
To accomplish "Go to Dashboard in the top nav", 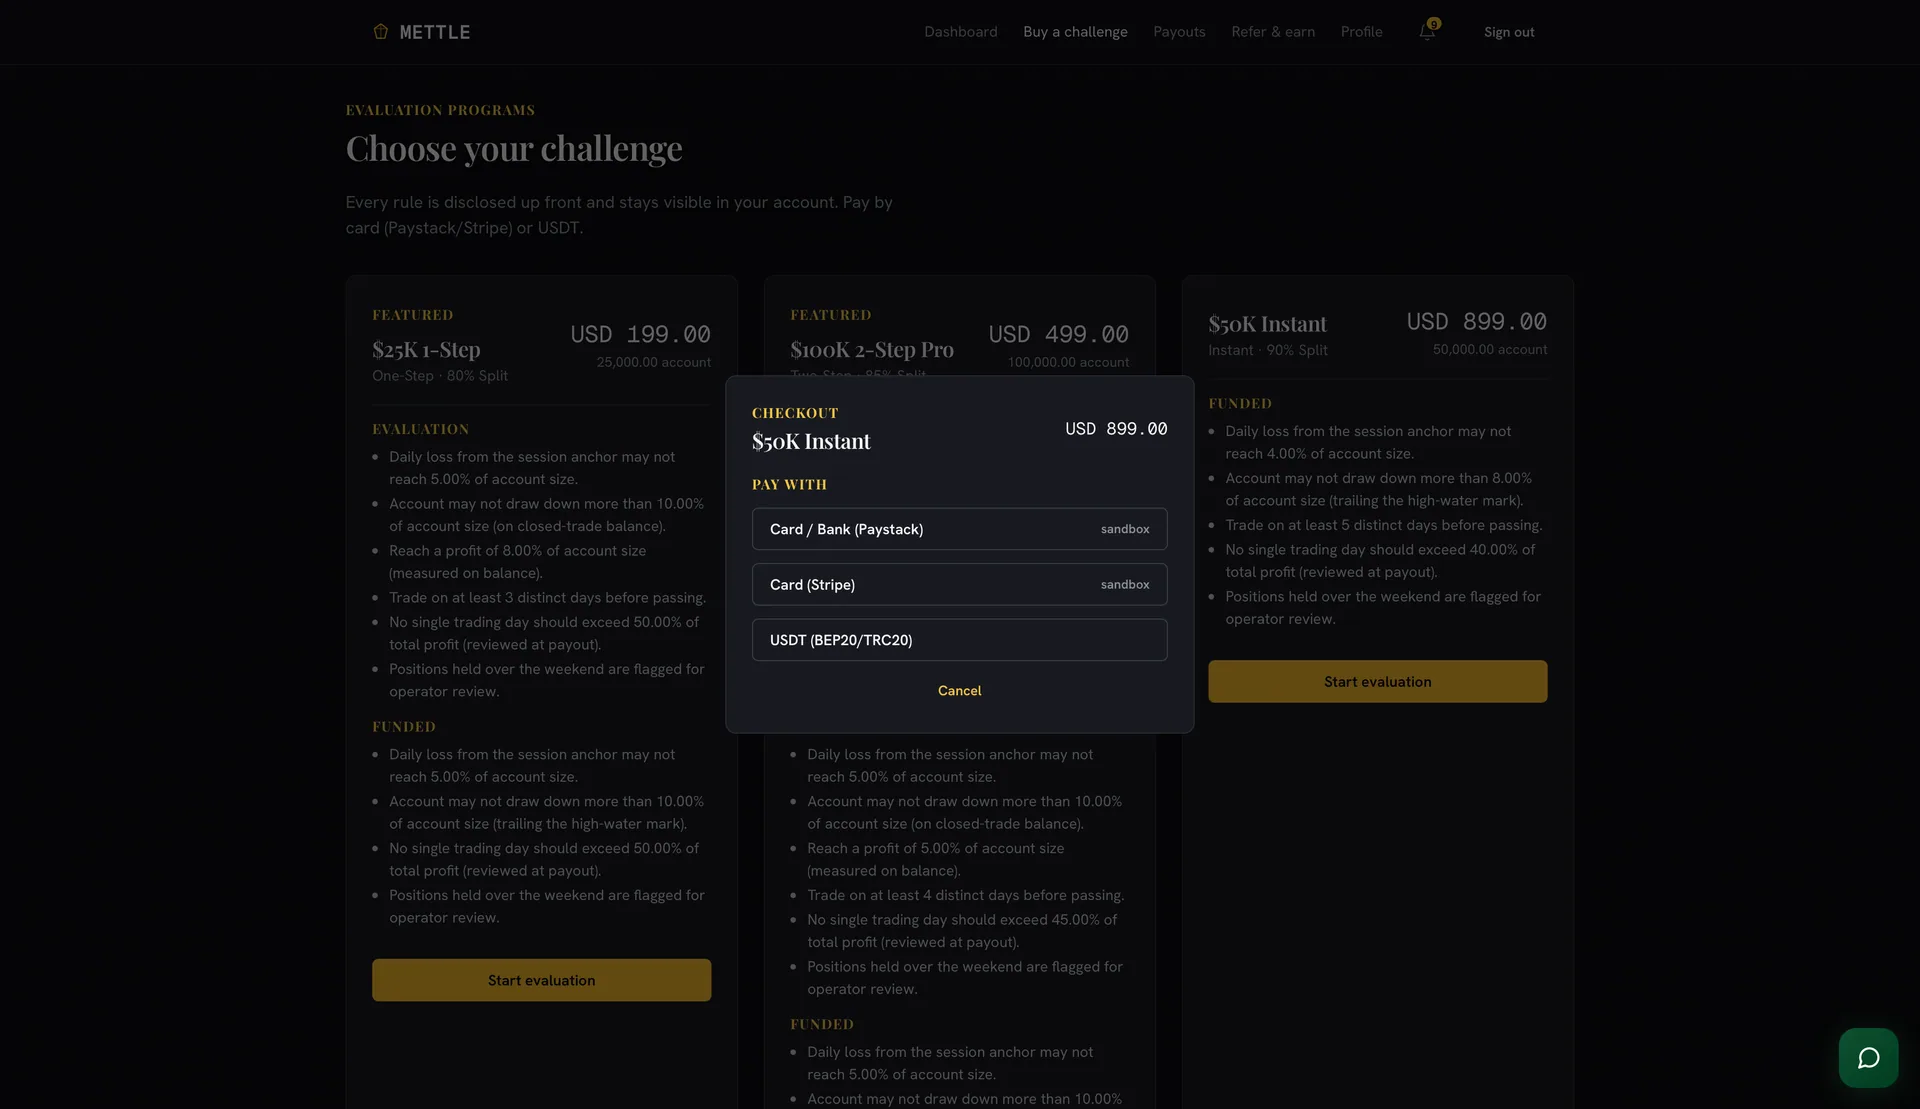I will tap(960, 32).
